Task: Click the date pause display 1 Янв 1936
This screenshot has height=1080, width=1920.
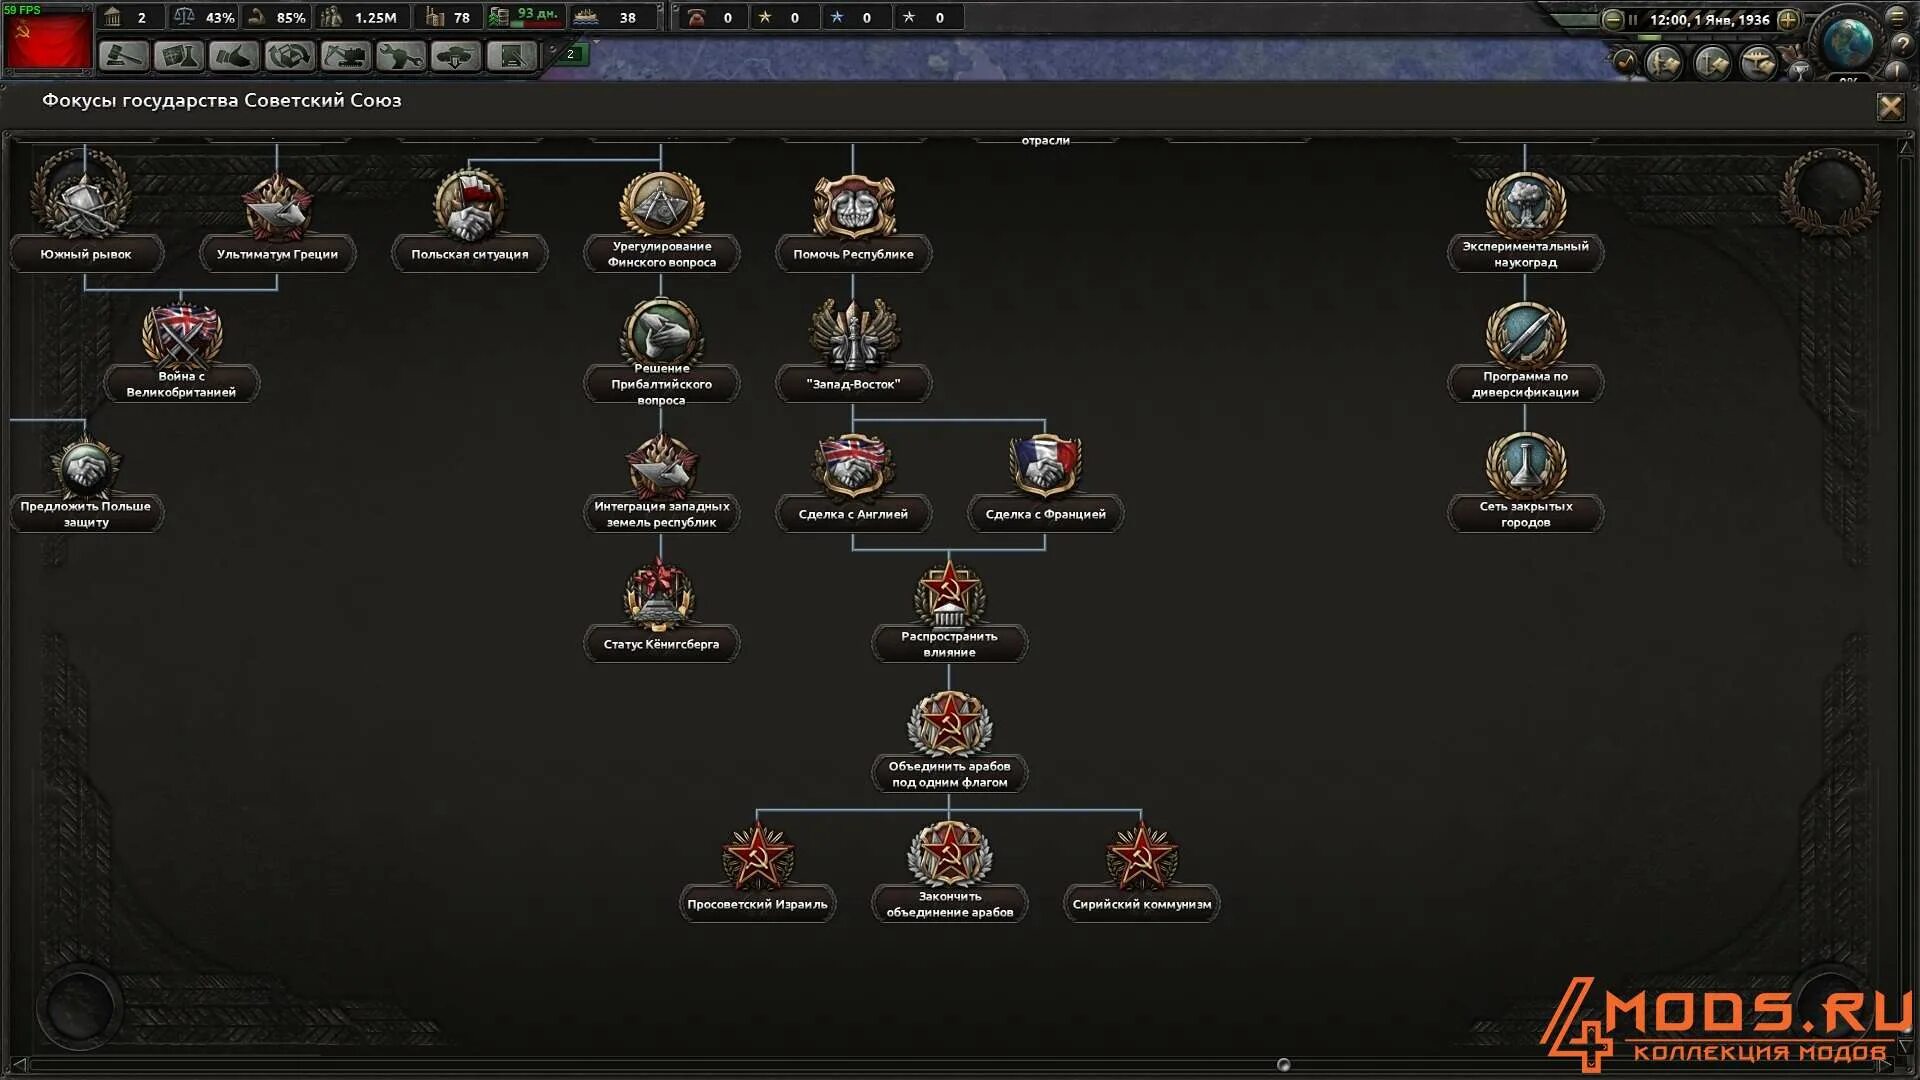Action: coord(1708,19)
